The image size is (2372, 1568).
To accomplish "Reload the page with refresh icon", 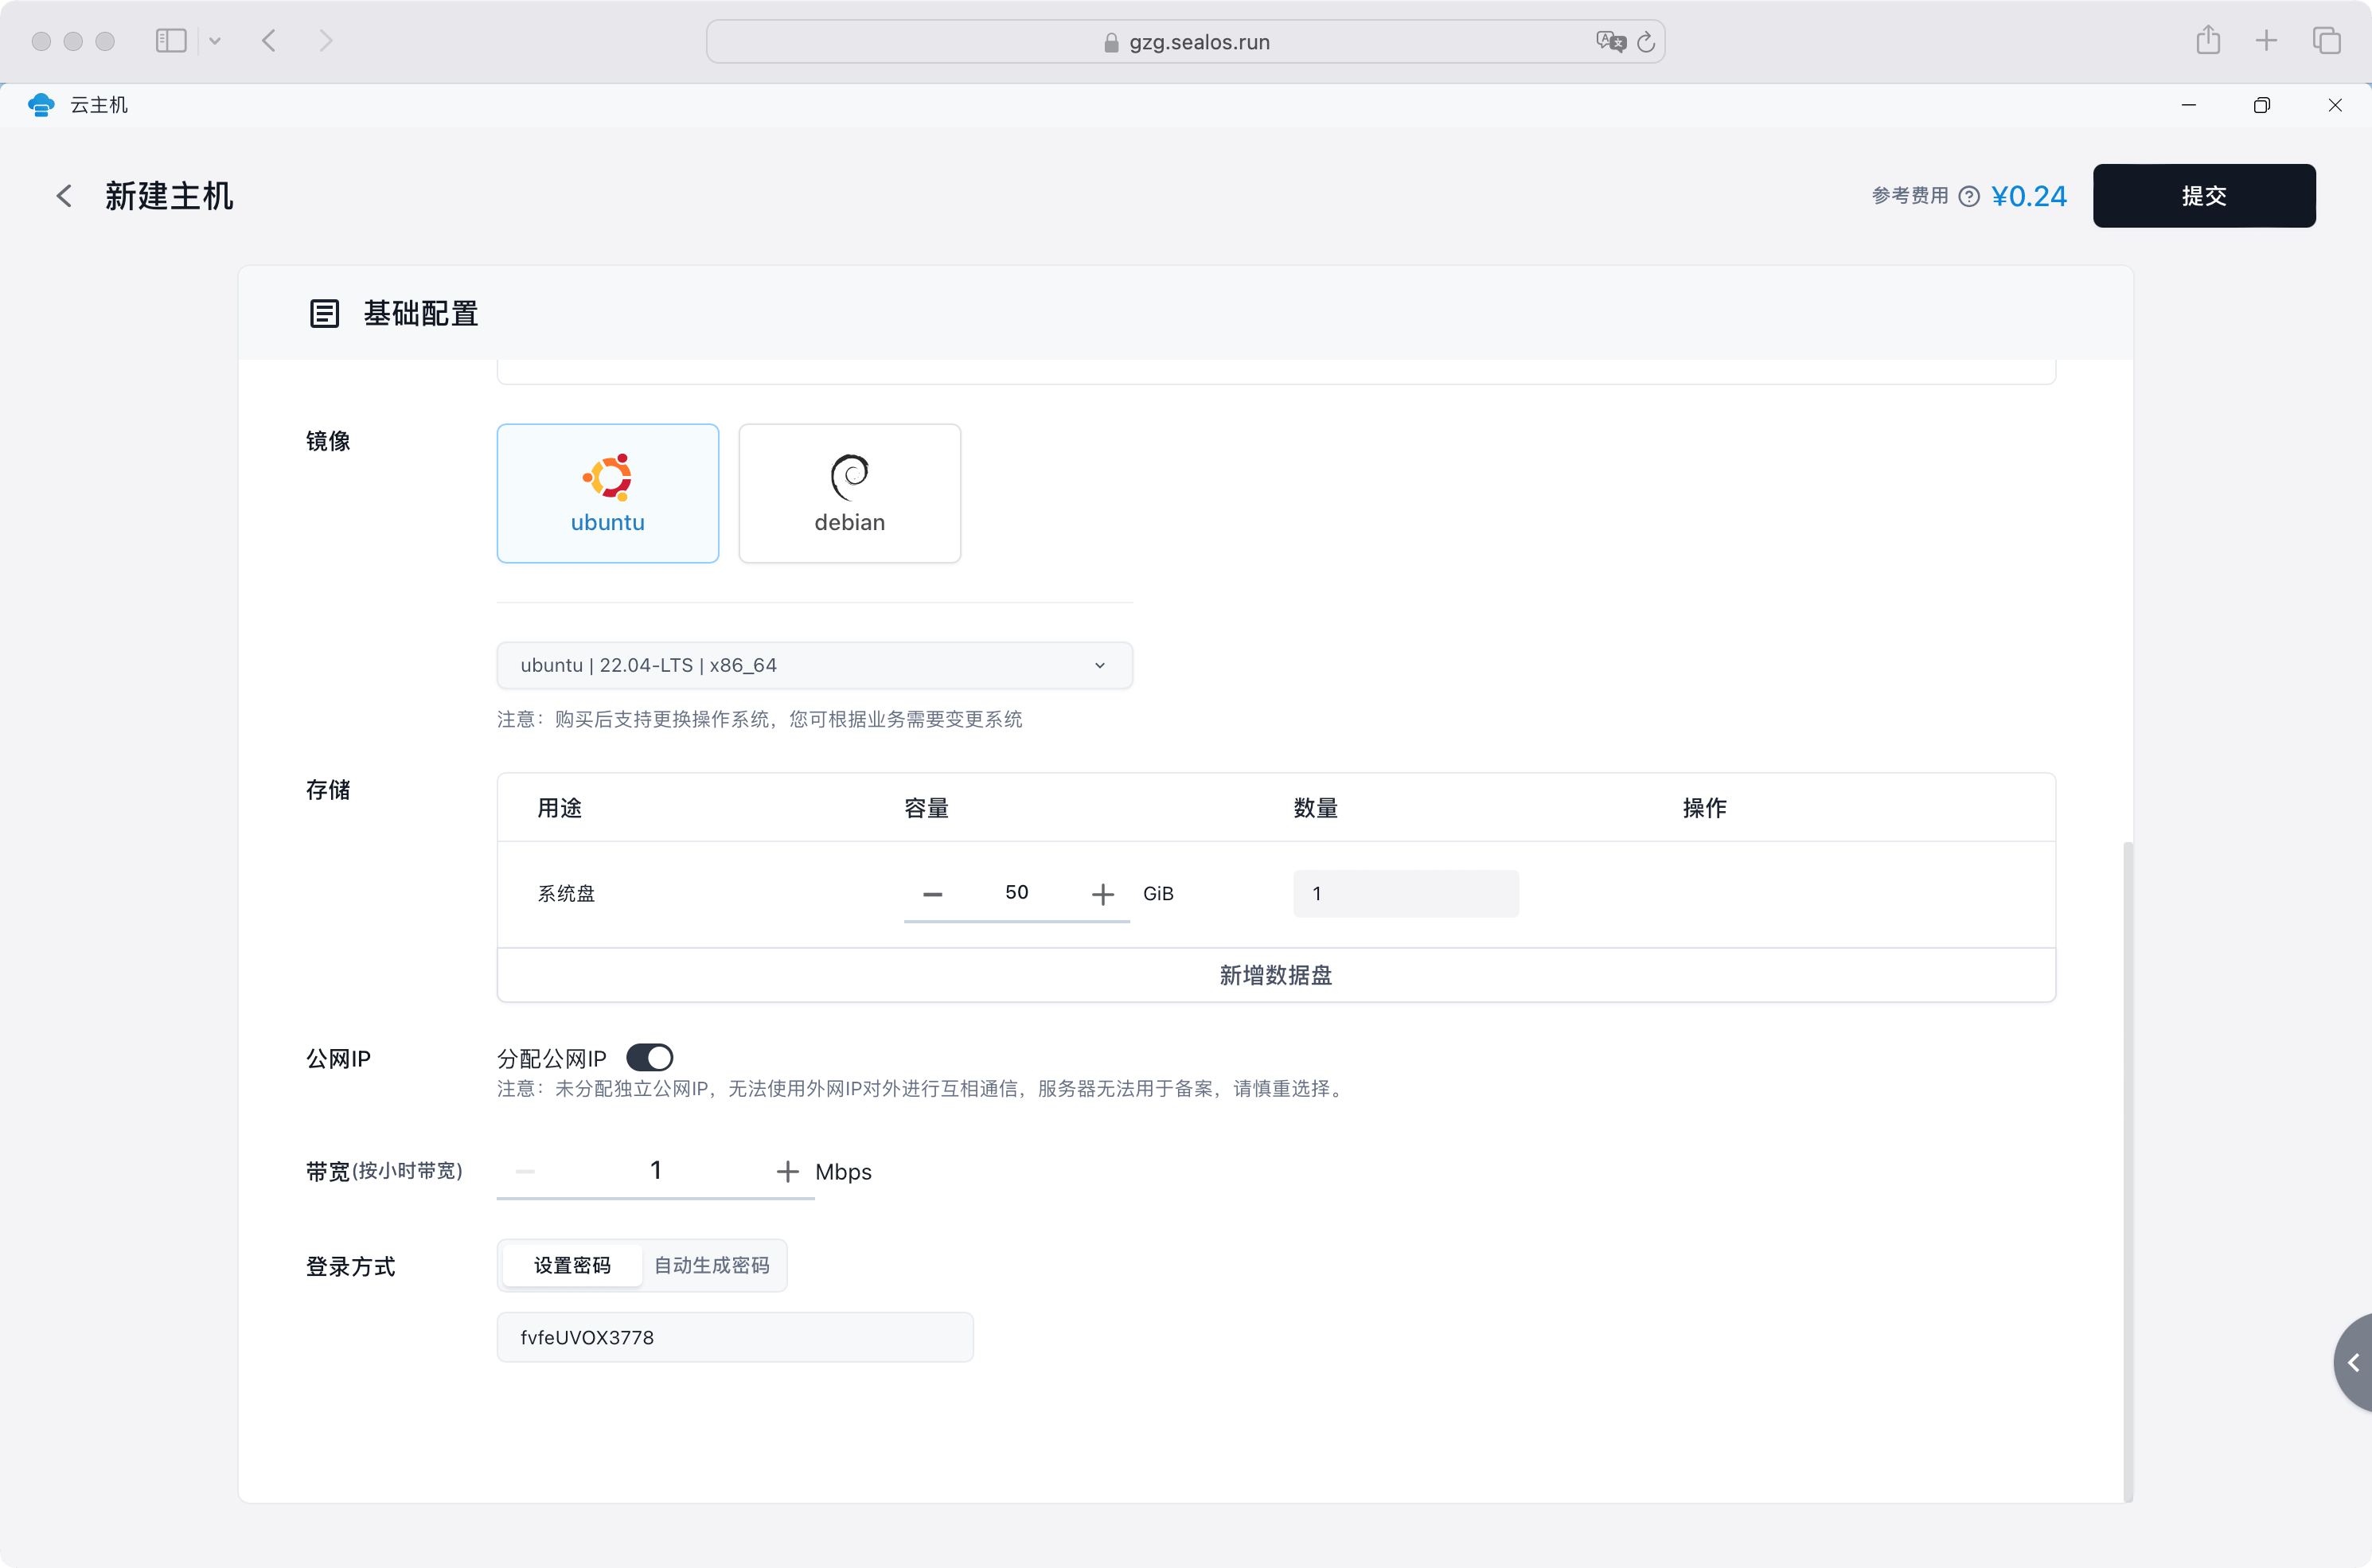I will click(x=1646, y=42).
